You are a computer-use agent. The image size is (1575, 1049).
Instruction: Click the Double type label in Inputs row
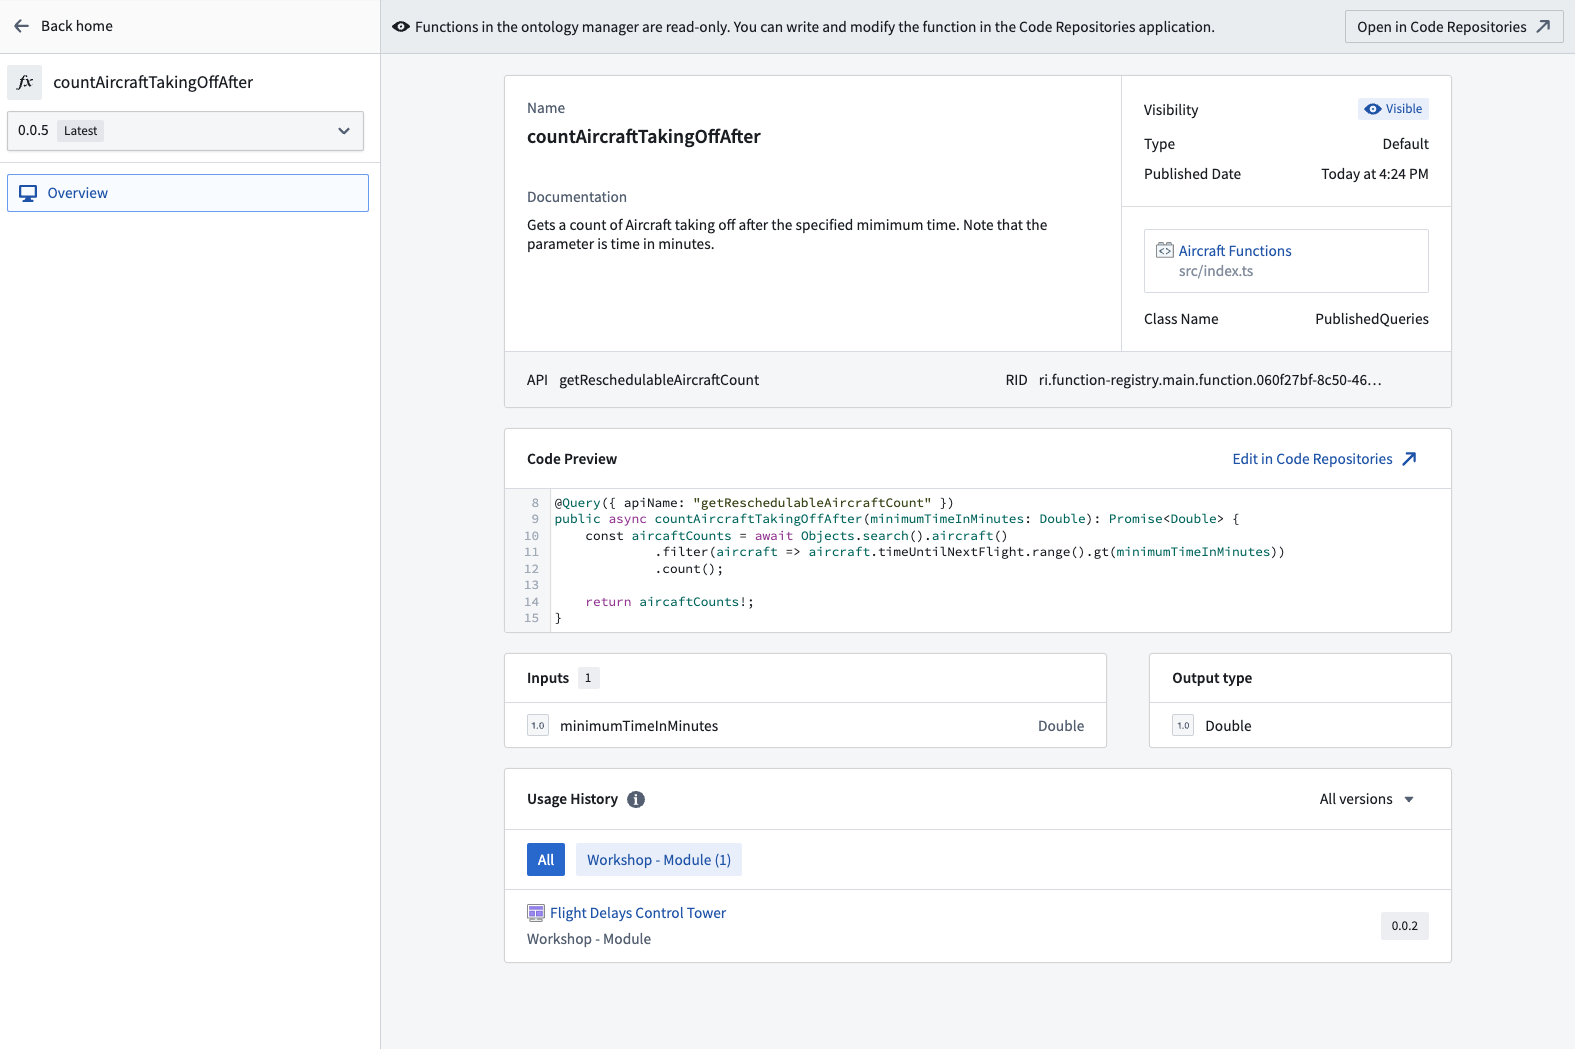click(x=1061, y=726)
